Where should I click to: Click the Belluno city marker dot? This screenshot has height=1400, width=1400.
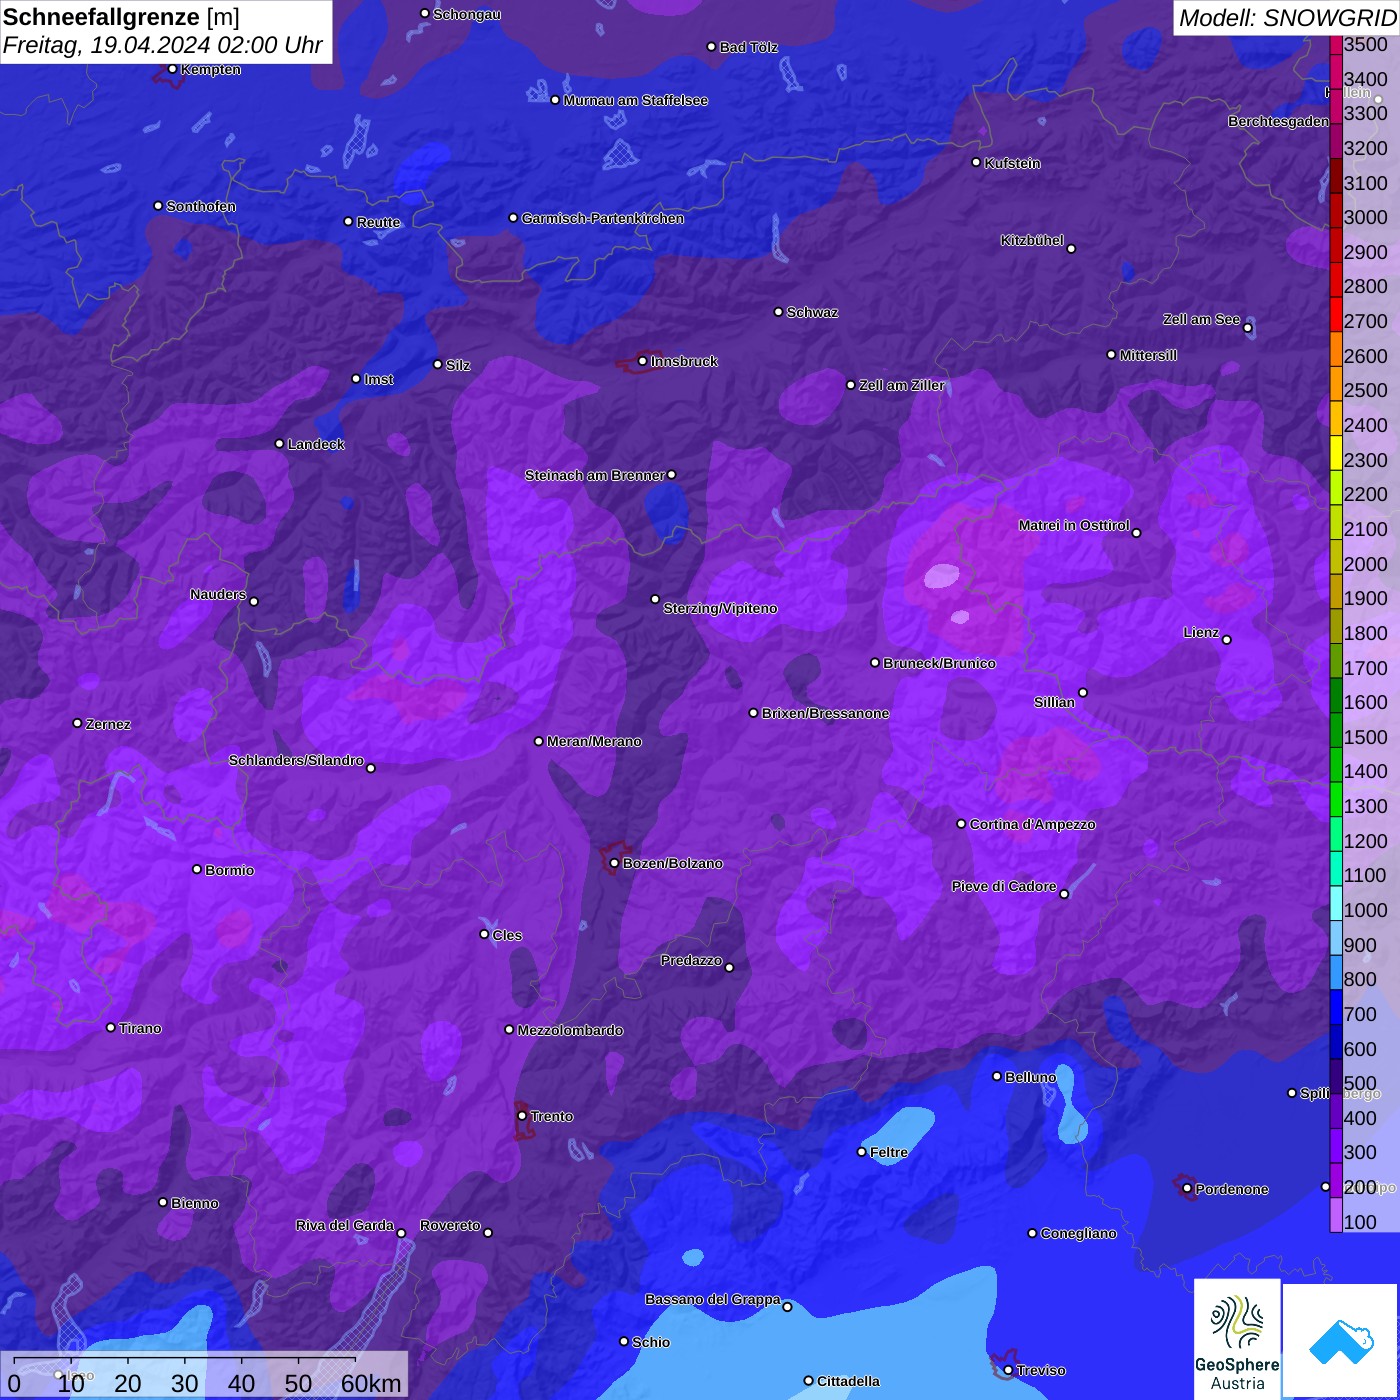[x=997, y=1076]
